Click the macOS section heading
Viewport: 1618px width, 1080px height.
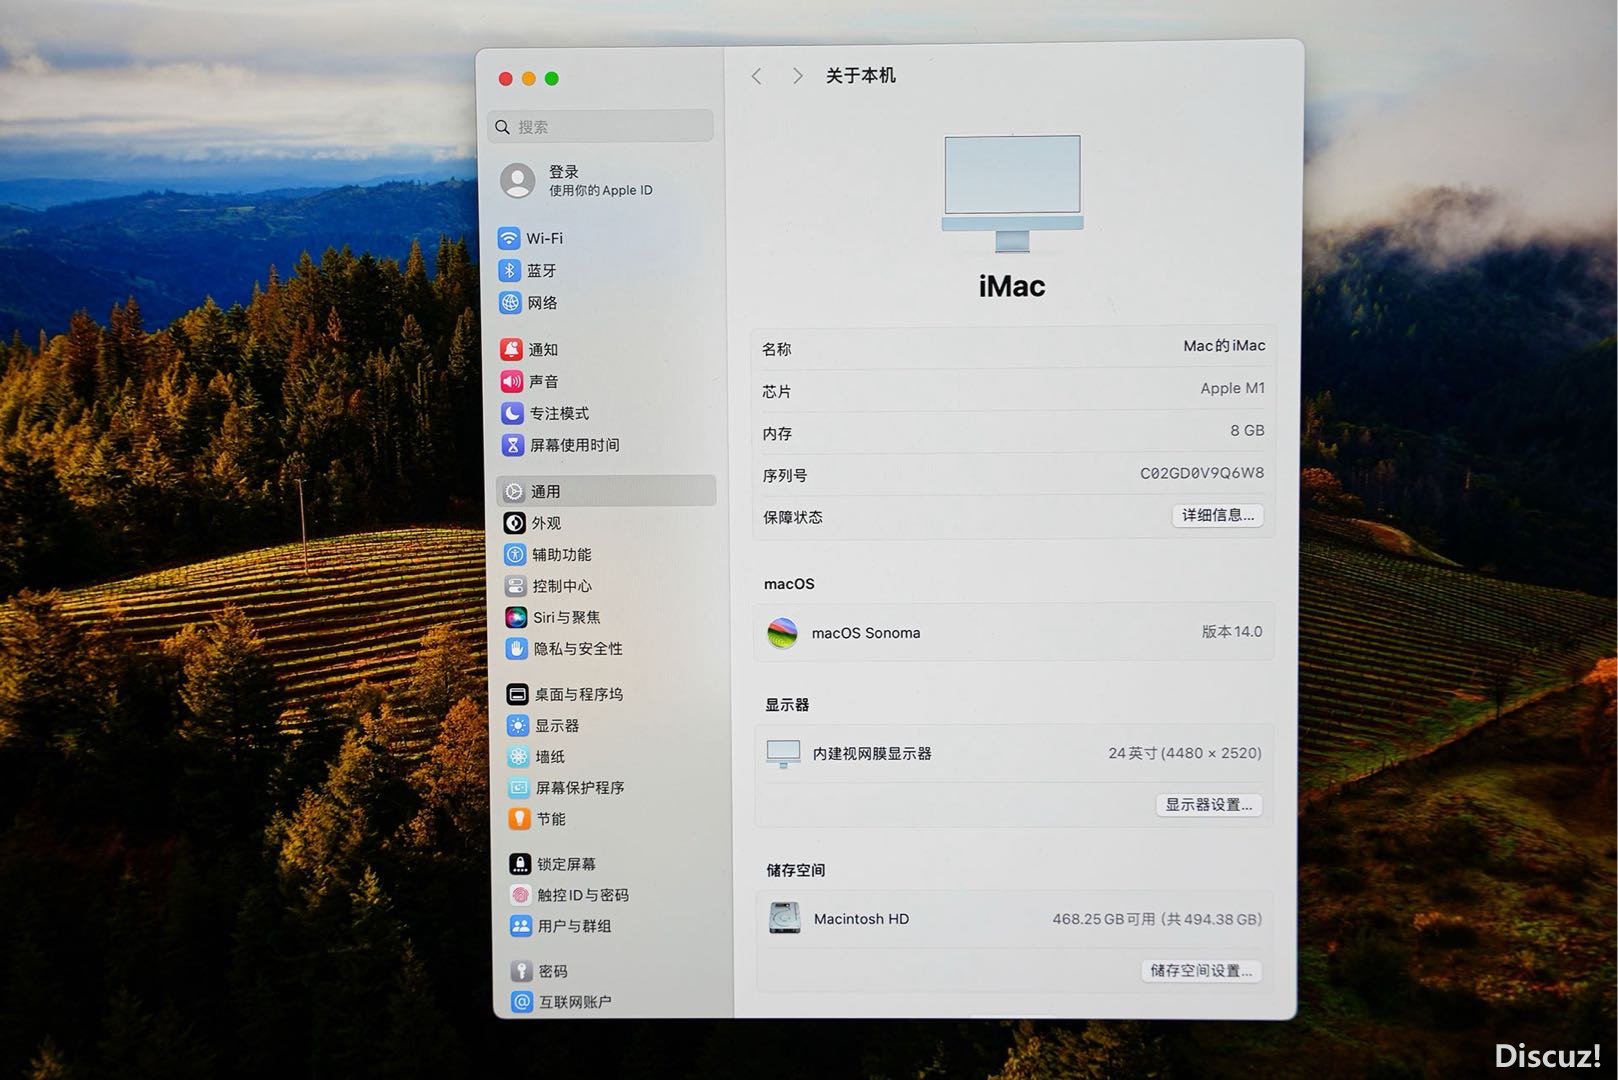click(x=789, y=584)
